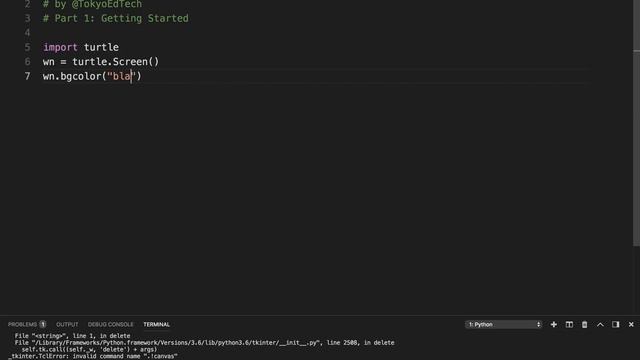
Task: Open the terminal selector dropdown showing 1: Python
Action: (x=504, y=324)
